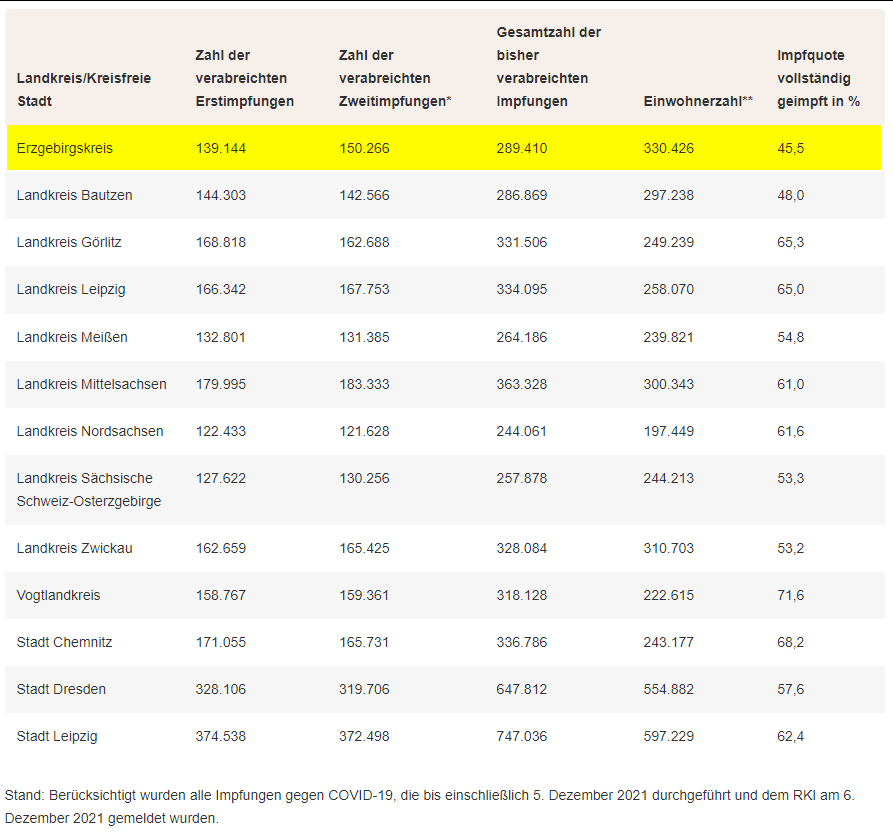Image resolution: width=893 pixels, height=838 pixels.
Task: Click the Stadt Chemnitz cell
Action: click(x=63, y=642)
